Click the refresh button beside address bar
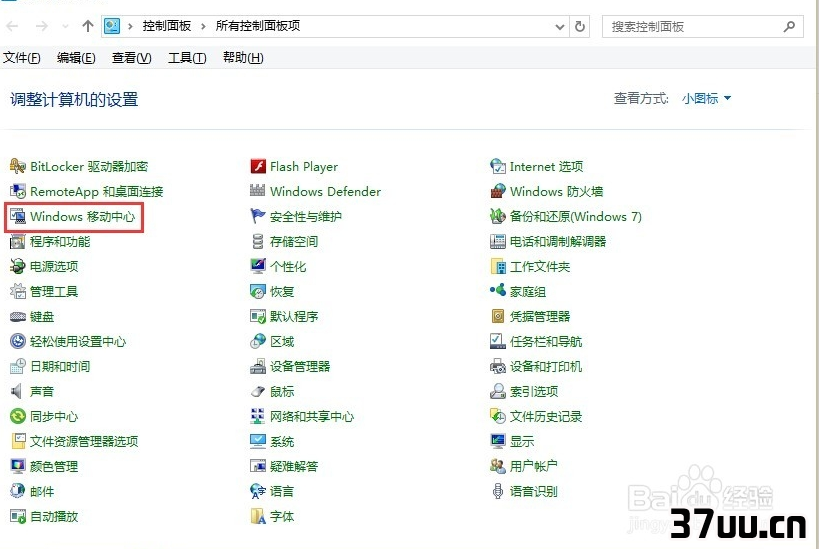Viewport: 819px width, 549px height. pyautogui.click(x=580, y=26)
